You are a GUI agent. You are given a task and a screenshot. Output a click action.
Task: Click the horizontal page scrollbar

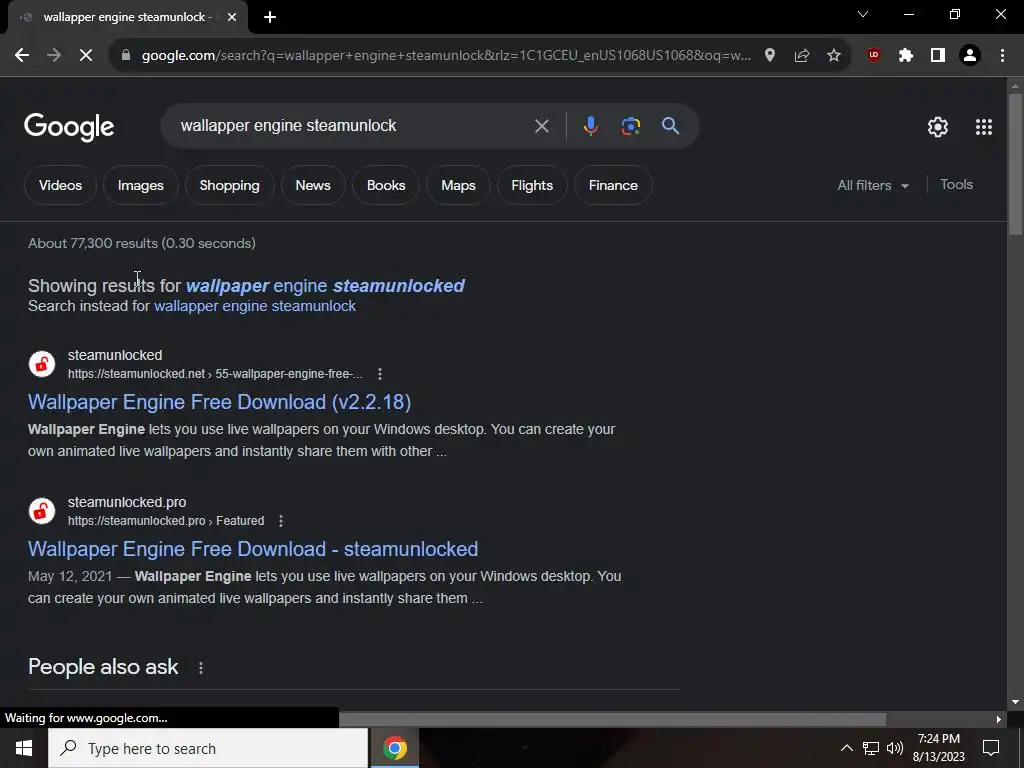pyautogui.click(x=613, y=719)
